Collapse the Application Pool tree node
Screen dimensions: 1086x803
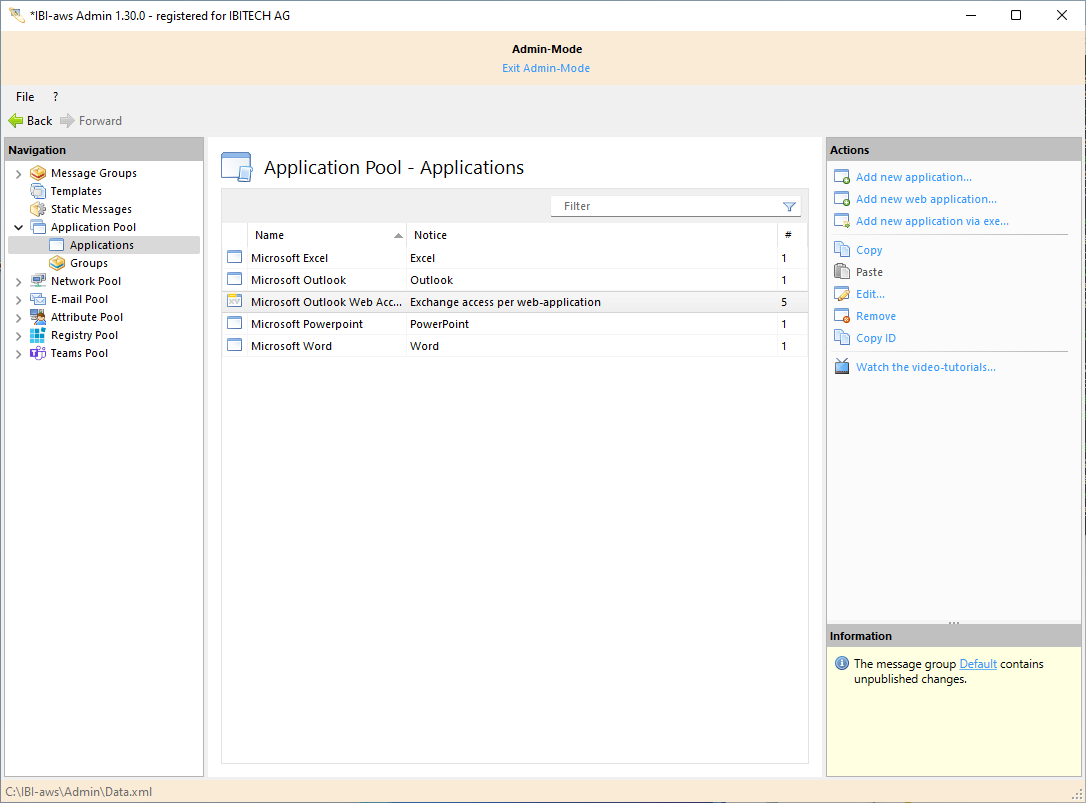18,228
